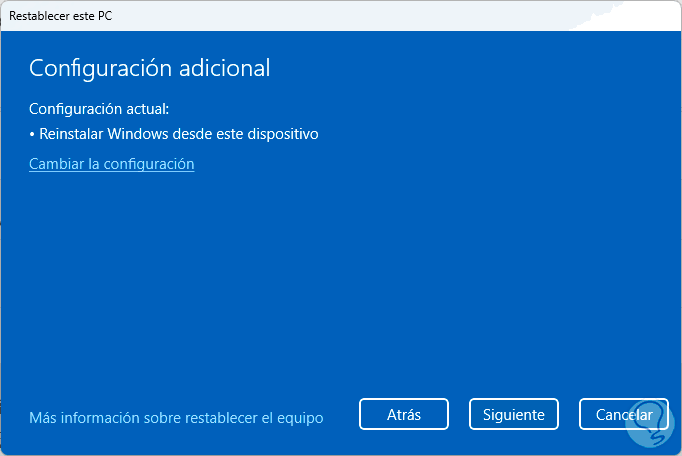
Task: Continue with the Siguiente button
Action: pos(513,414)
